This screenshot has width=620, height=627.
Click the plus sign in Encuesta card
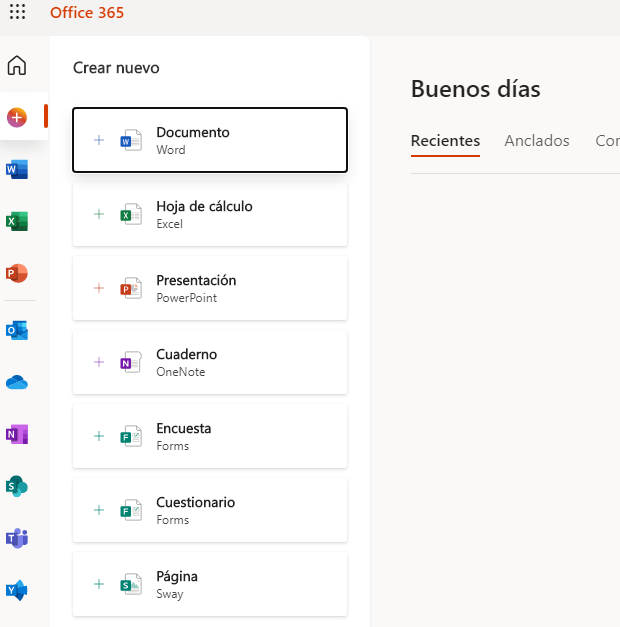pyautogui.click(x=99, y=436)
